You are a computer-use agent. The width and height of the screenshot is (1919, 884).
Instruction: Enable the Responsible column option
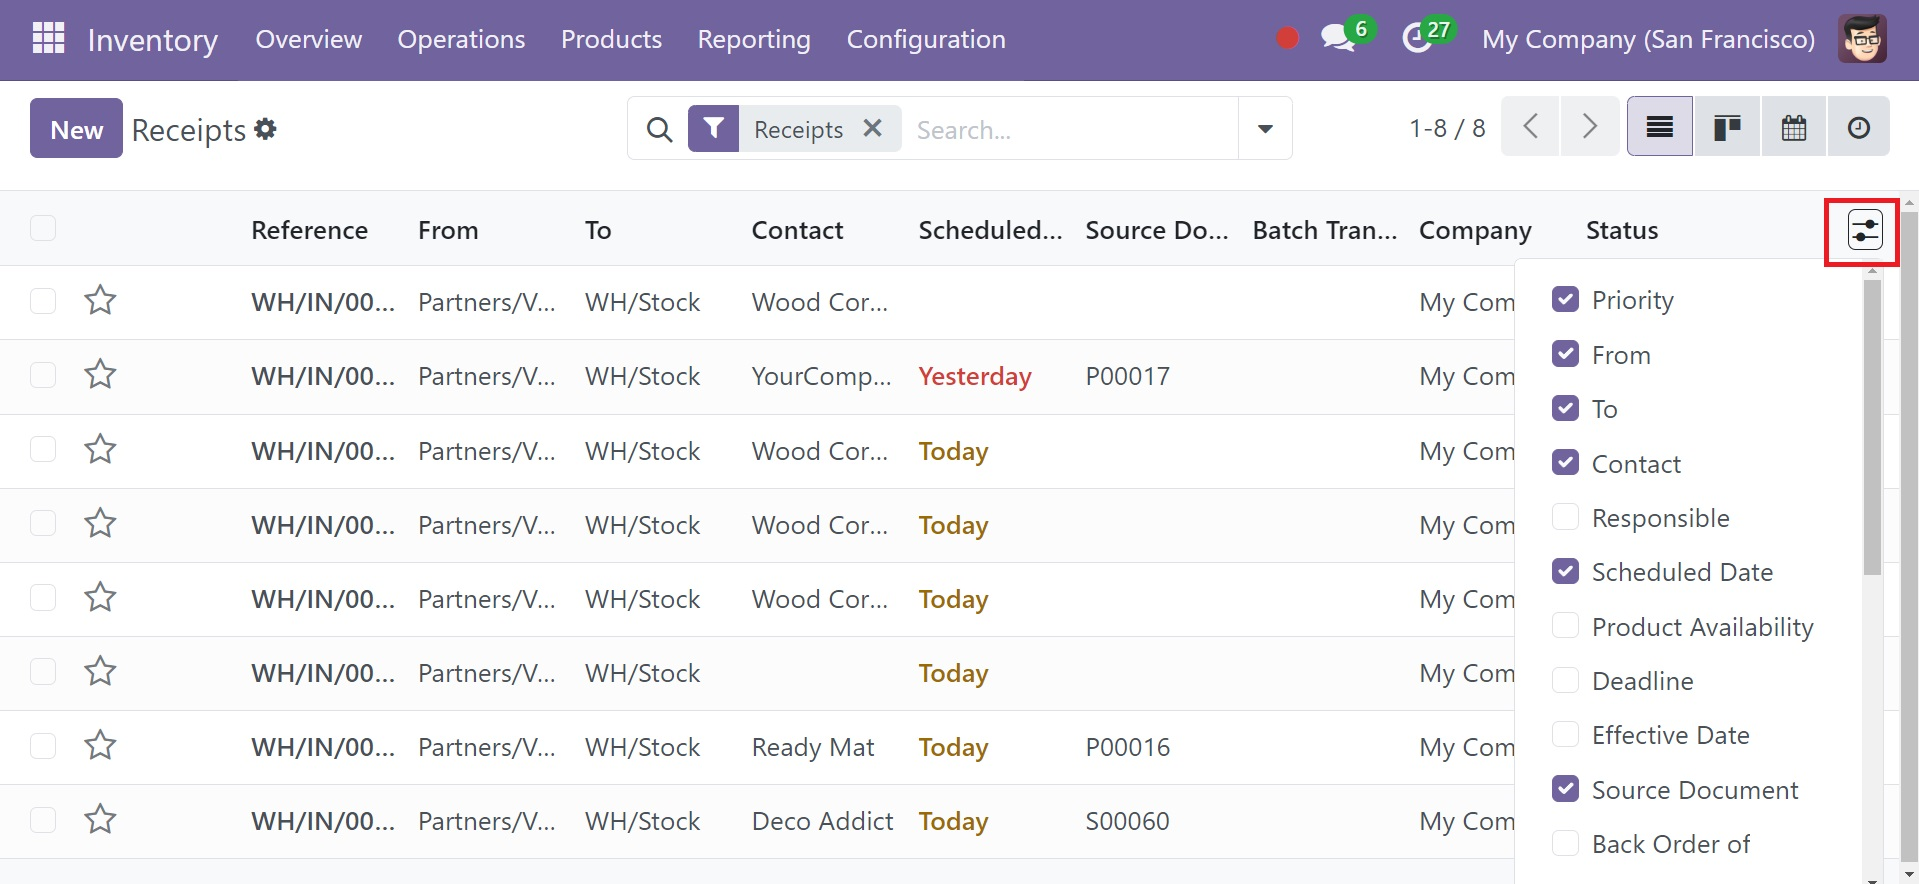pos(1565,517)
